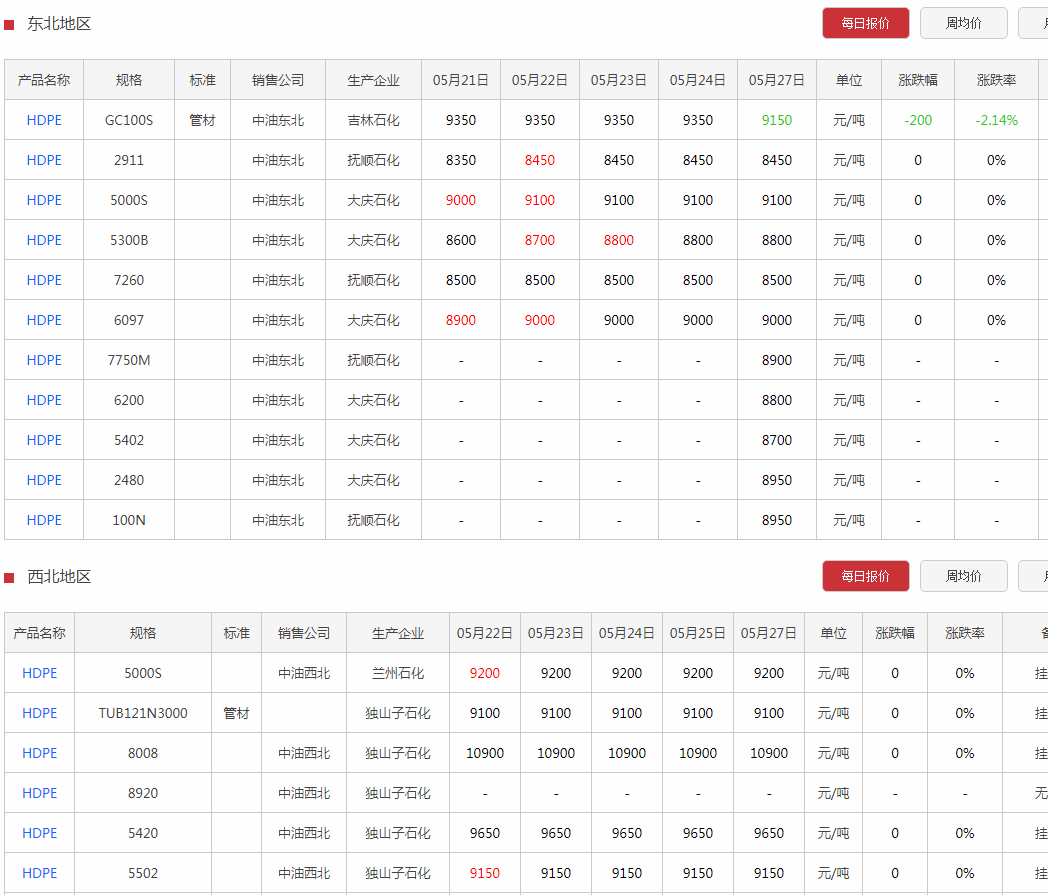Click the 西北地区 section heading
The image size is (1048, 895).
pyautogui.click(x=59, y=577)
